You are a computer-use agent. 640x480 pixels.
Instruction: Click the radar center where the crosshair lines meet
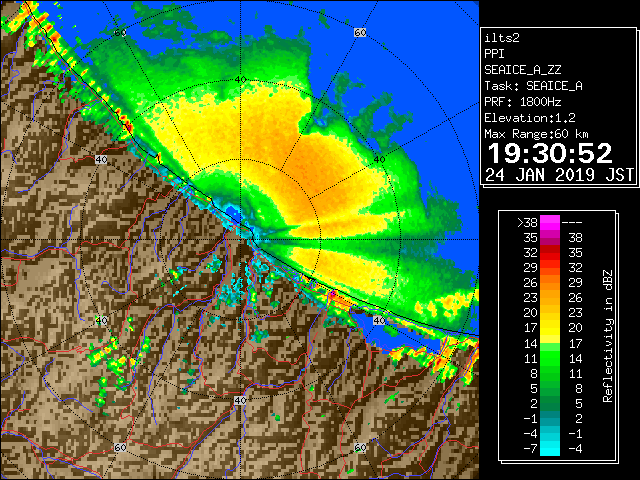click(x=240, y=240)
